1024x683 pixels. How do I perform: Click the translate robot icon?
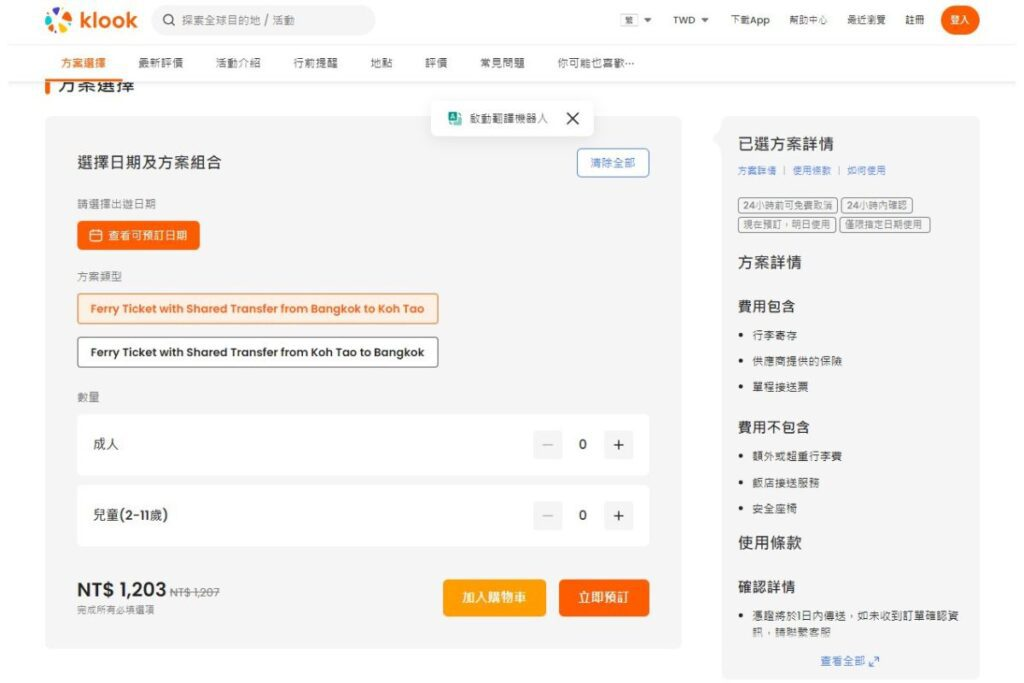pyautogui.click(x=455, y=118)
